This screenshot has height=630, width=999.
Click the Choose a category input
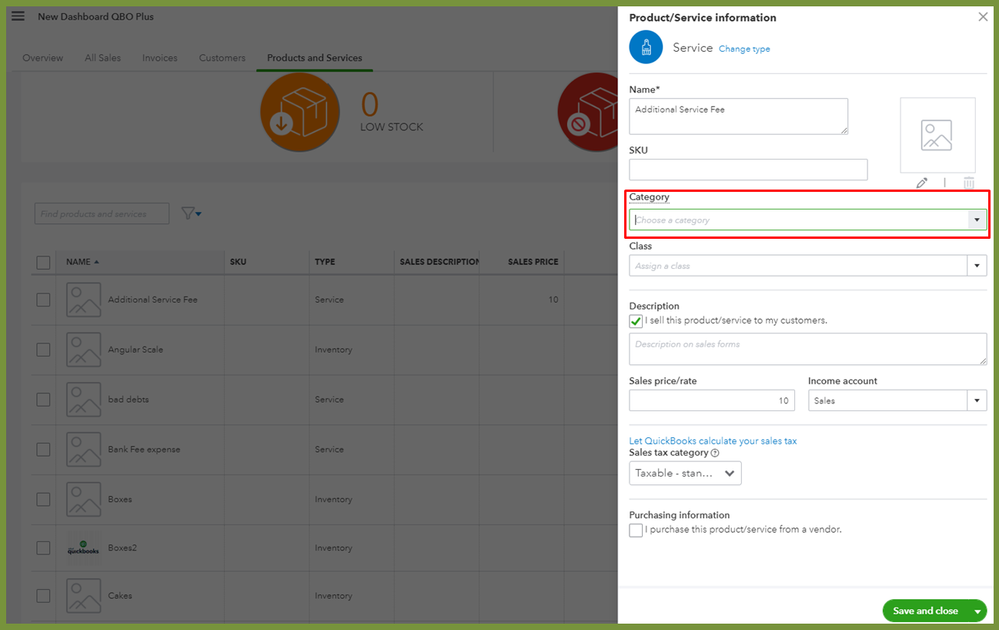click(799, 220)
